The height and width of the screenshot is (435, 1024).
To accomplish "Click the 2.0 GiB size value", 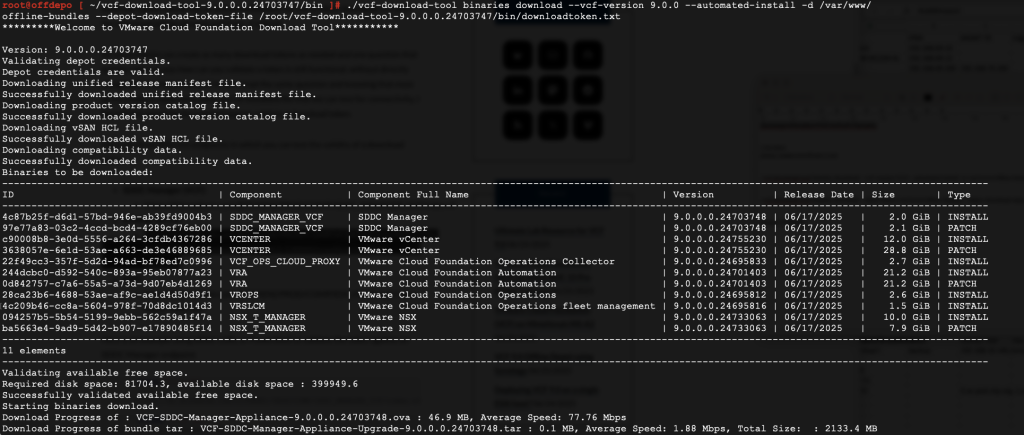I will click(910, 217).
